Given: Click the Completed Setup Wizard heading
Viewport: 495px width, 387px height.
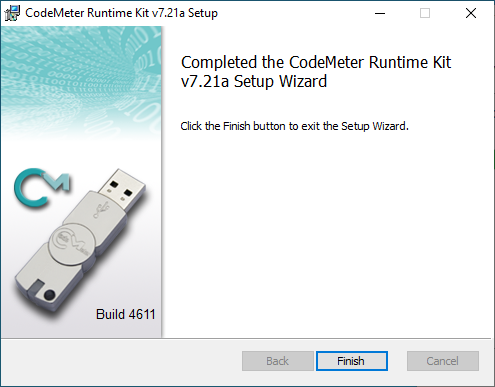Looking at the screenshot, I should point(316,72).
